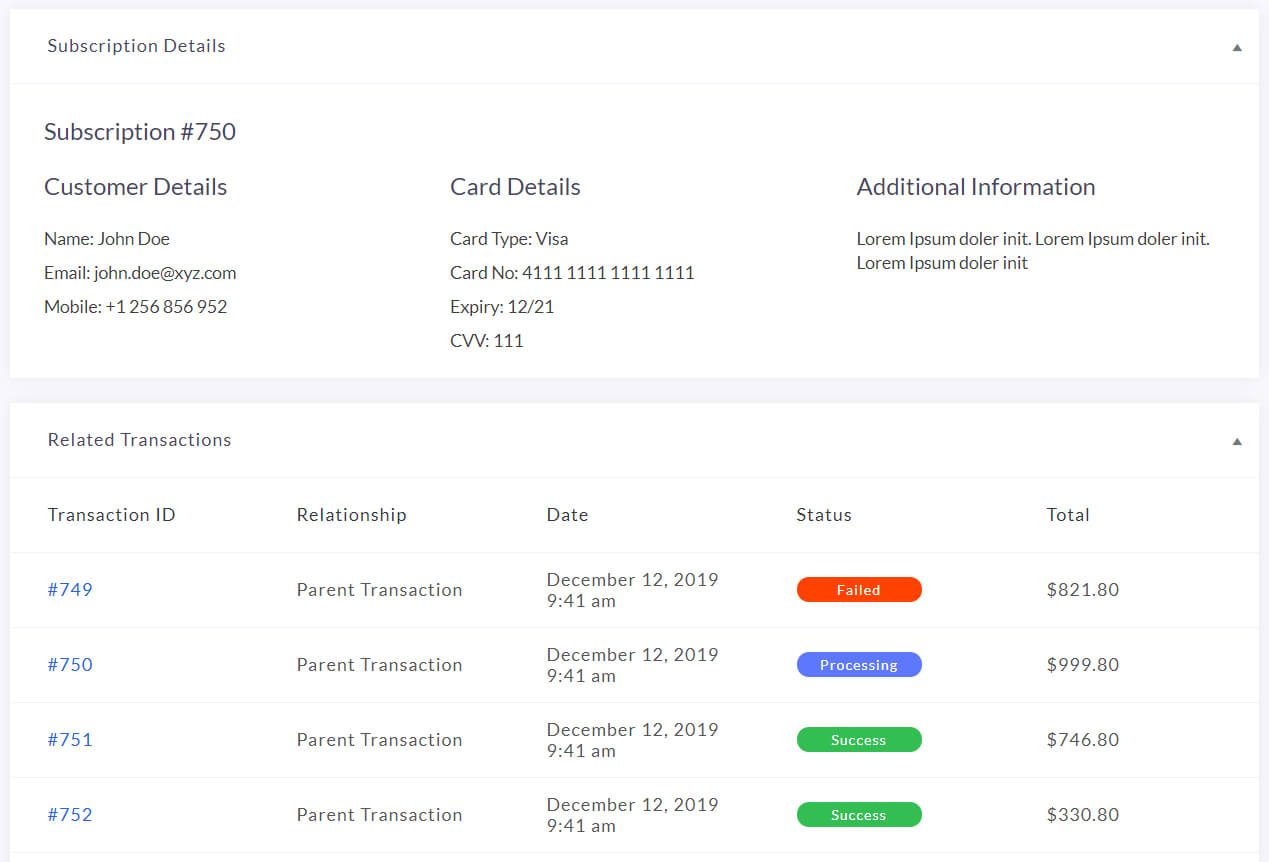The width and height of the screenshot is (1269, 862).
Task: Select the Total column header
Action: 1068,514
